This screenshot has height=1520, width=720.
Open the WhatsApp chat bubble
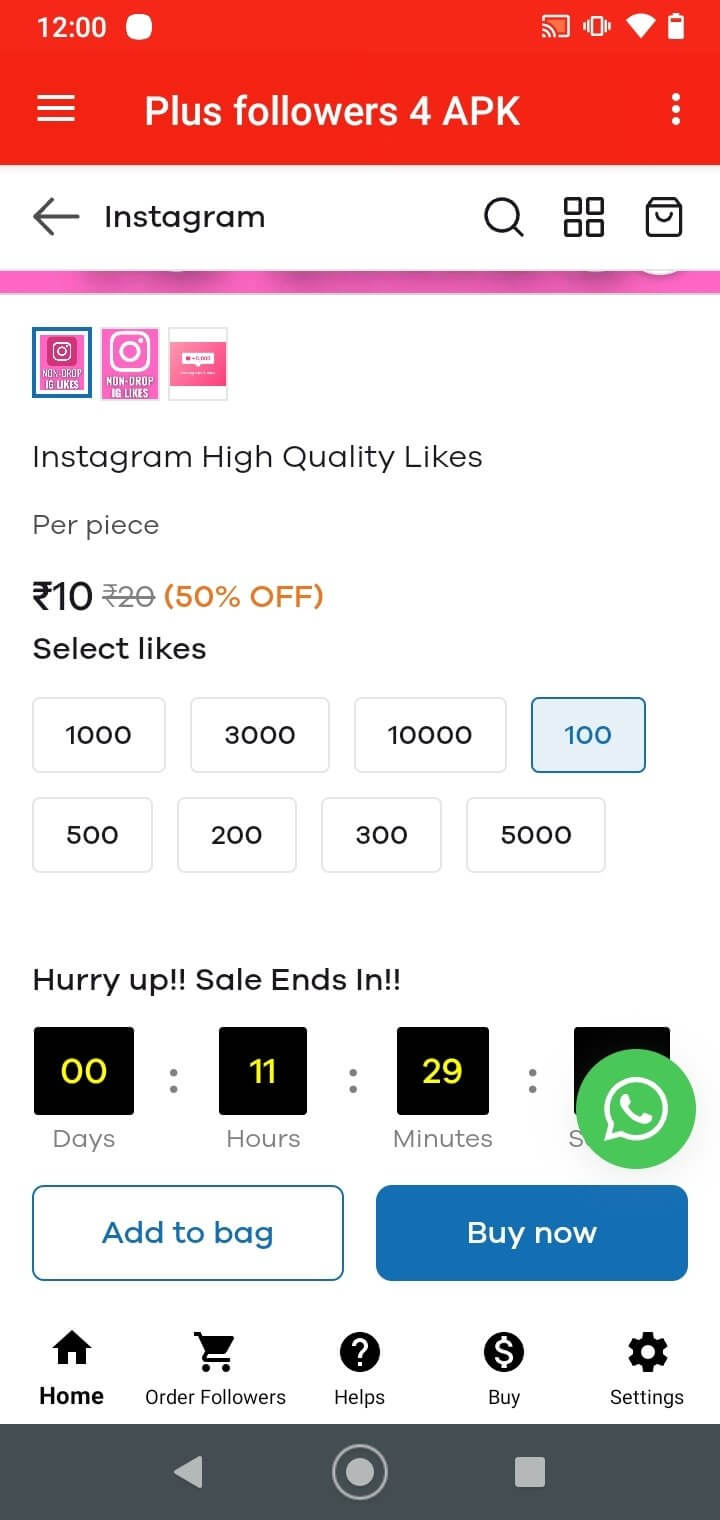click(636, 1109)
